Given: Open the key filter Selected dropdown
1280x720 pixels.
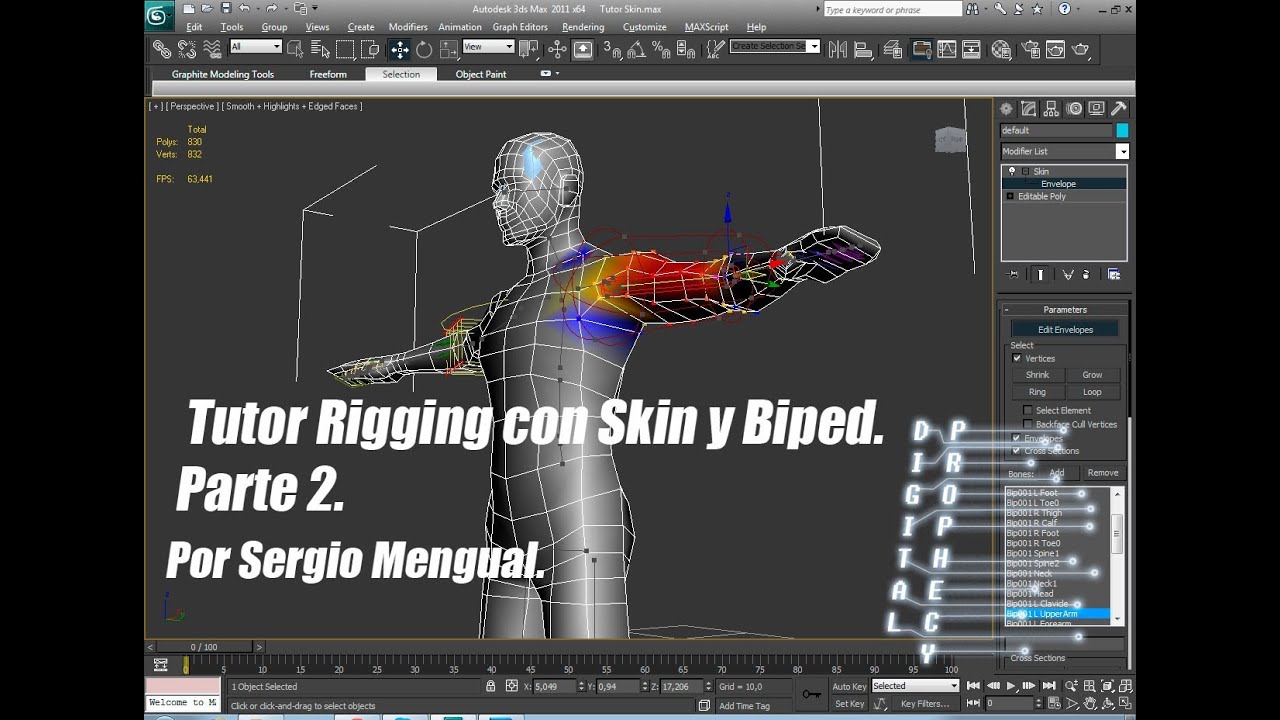Looking at the screenshot, I should pos(915,686).
